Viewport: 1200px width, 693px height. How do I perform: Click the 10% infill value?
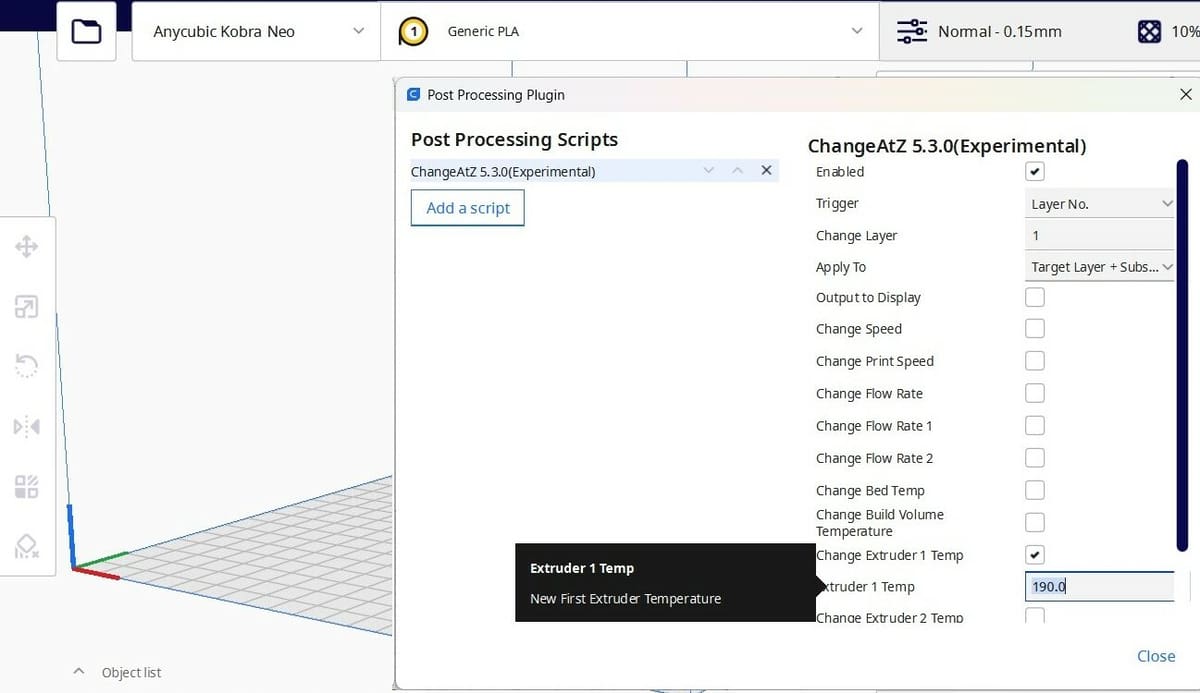coord(1185,32)
